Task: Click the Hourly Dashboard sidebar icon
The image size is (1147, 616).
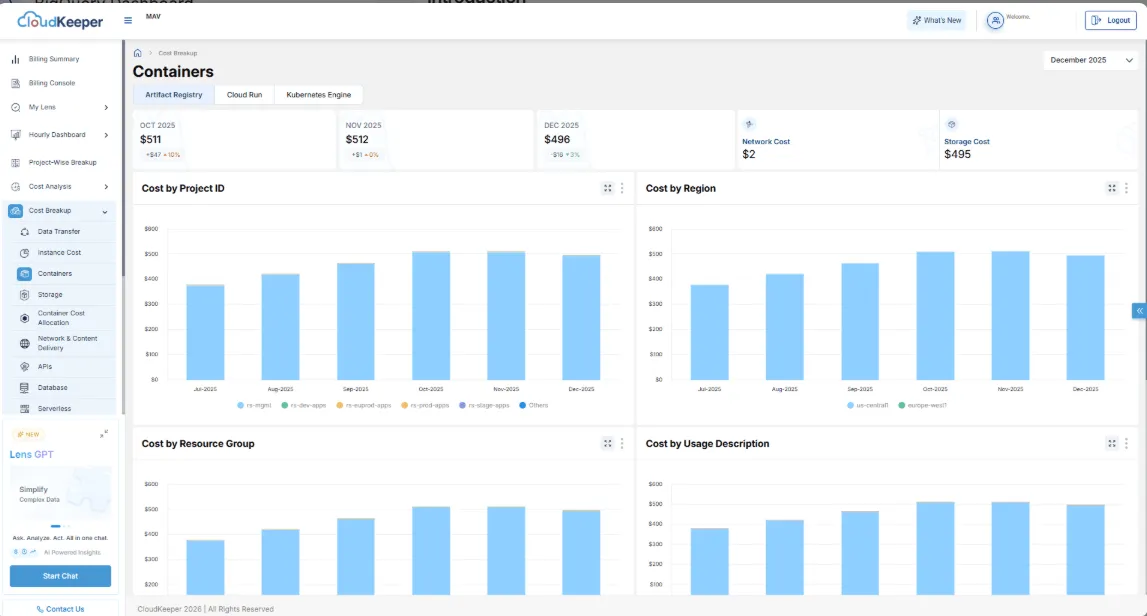Action: click(15, 135)
